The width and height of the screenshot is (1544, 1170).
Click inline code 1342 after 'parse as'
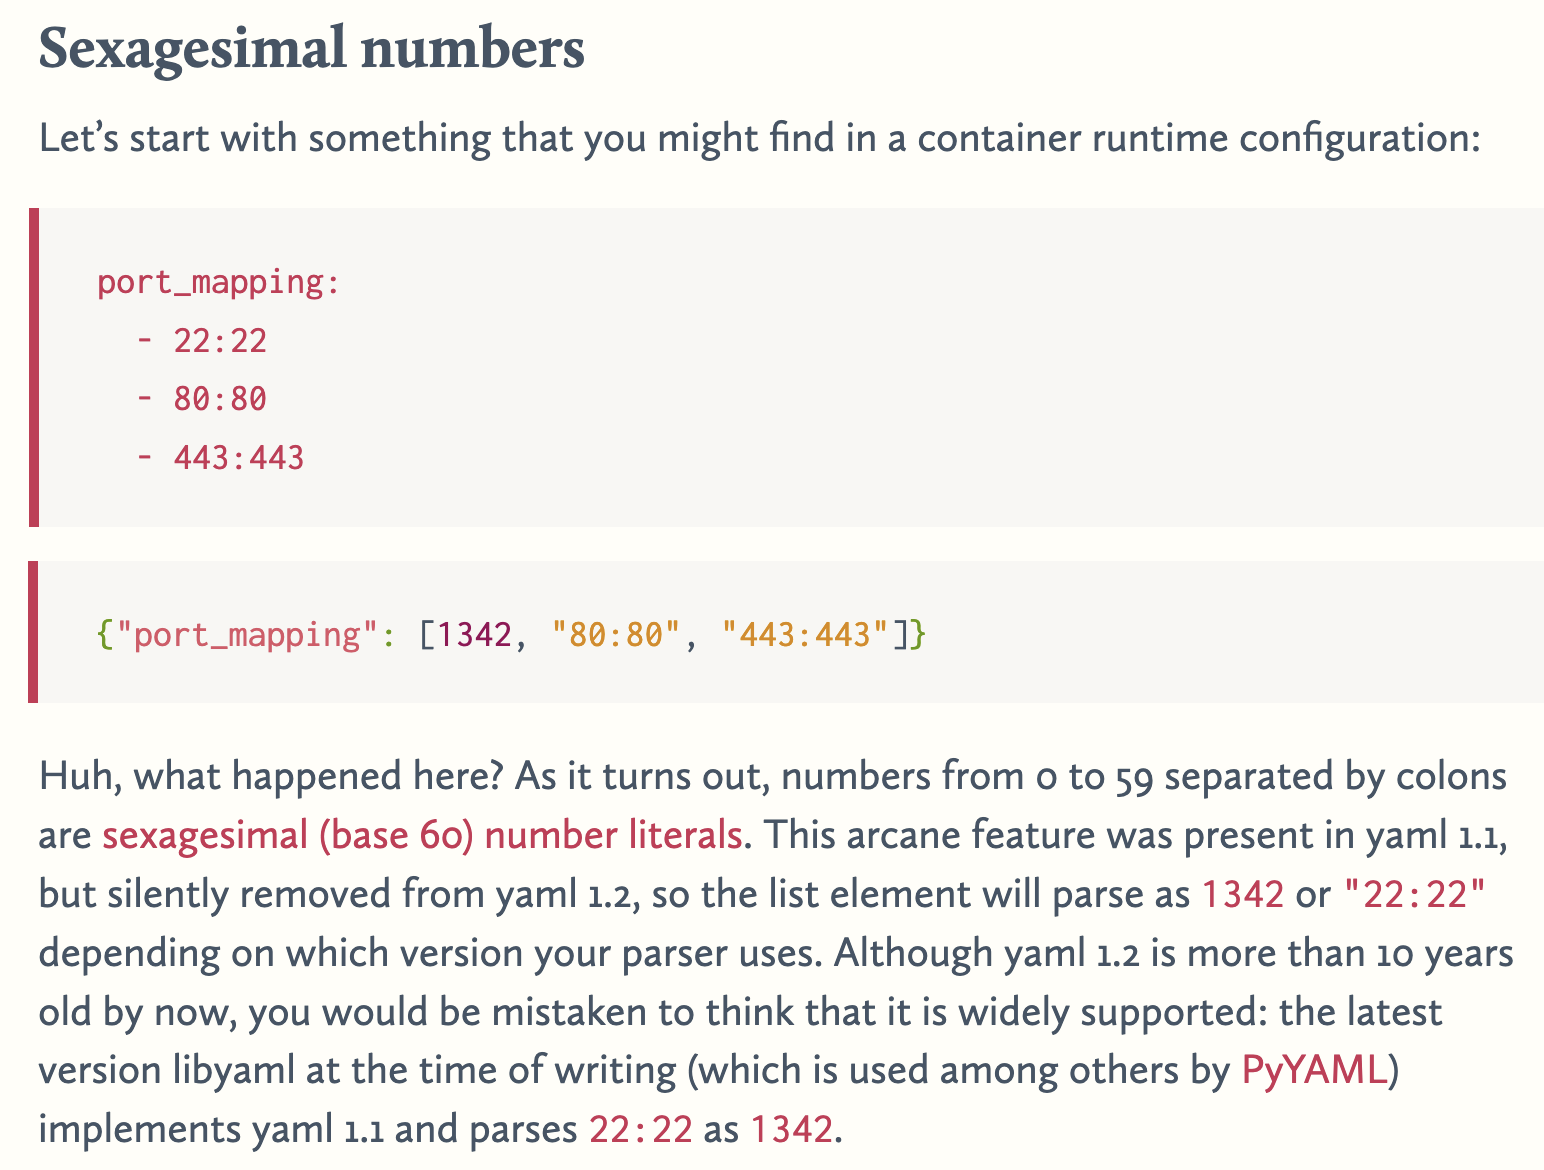1242,894
